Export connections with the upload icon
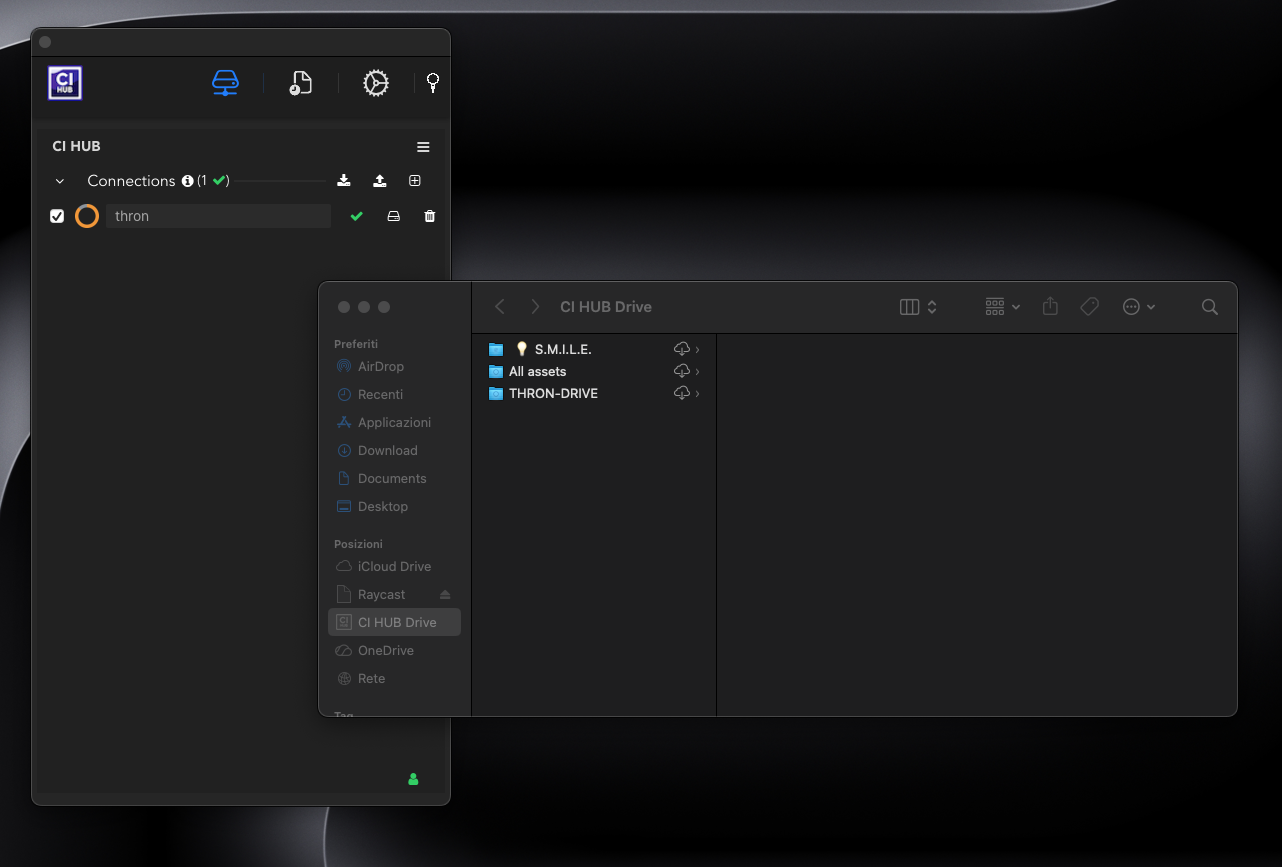The height and width of the screenshot is (867, 1282). [380, 181]
